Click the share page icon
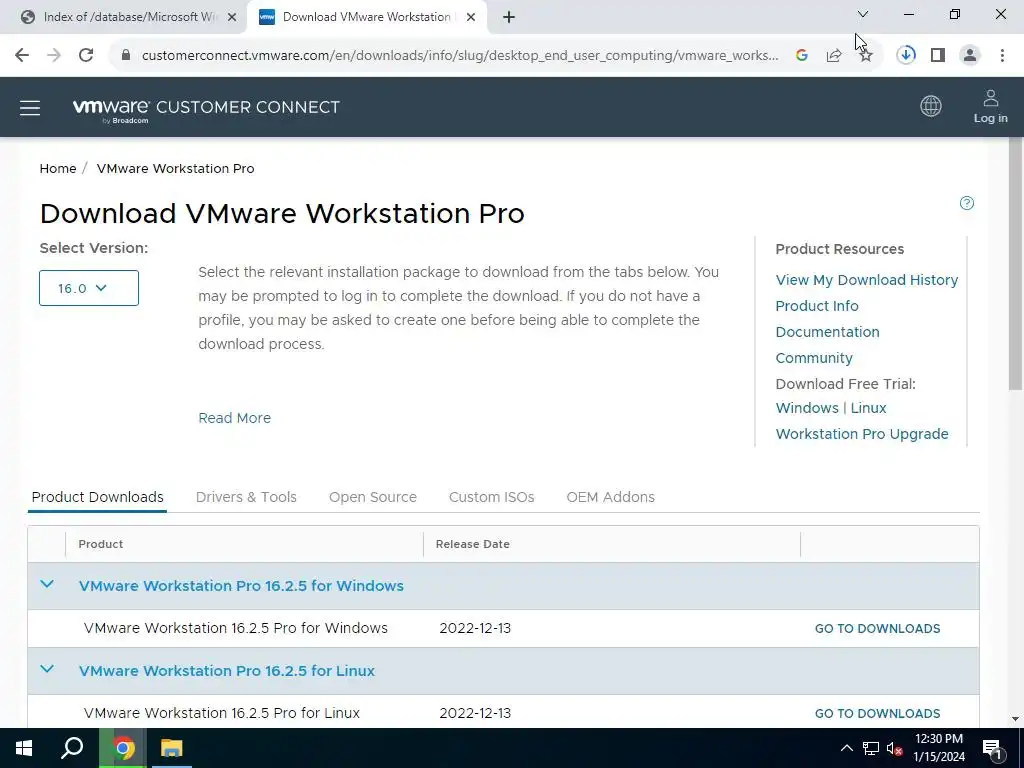1024x768 pixels. [x=834, y=56]
